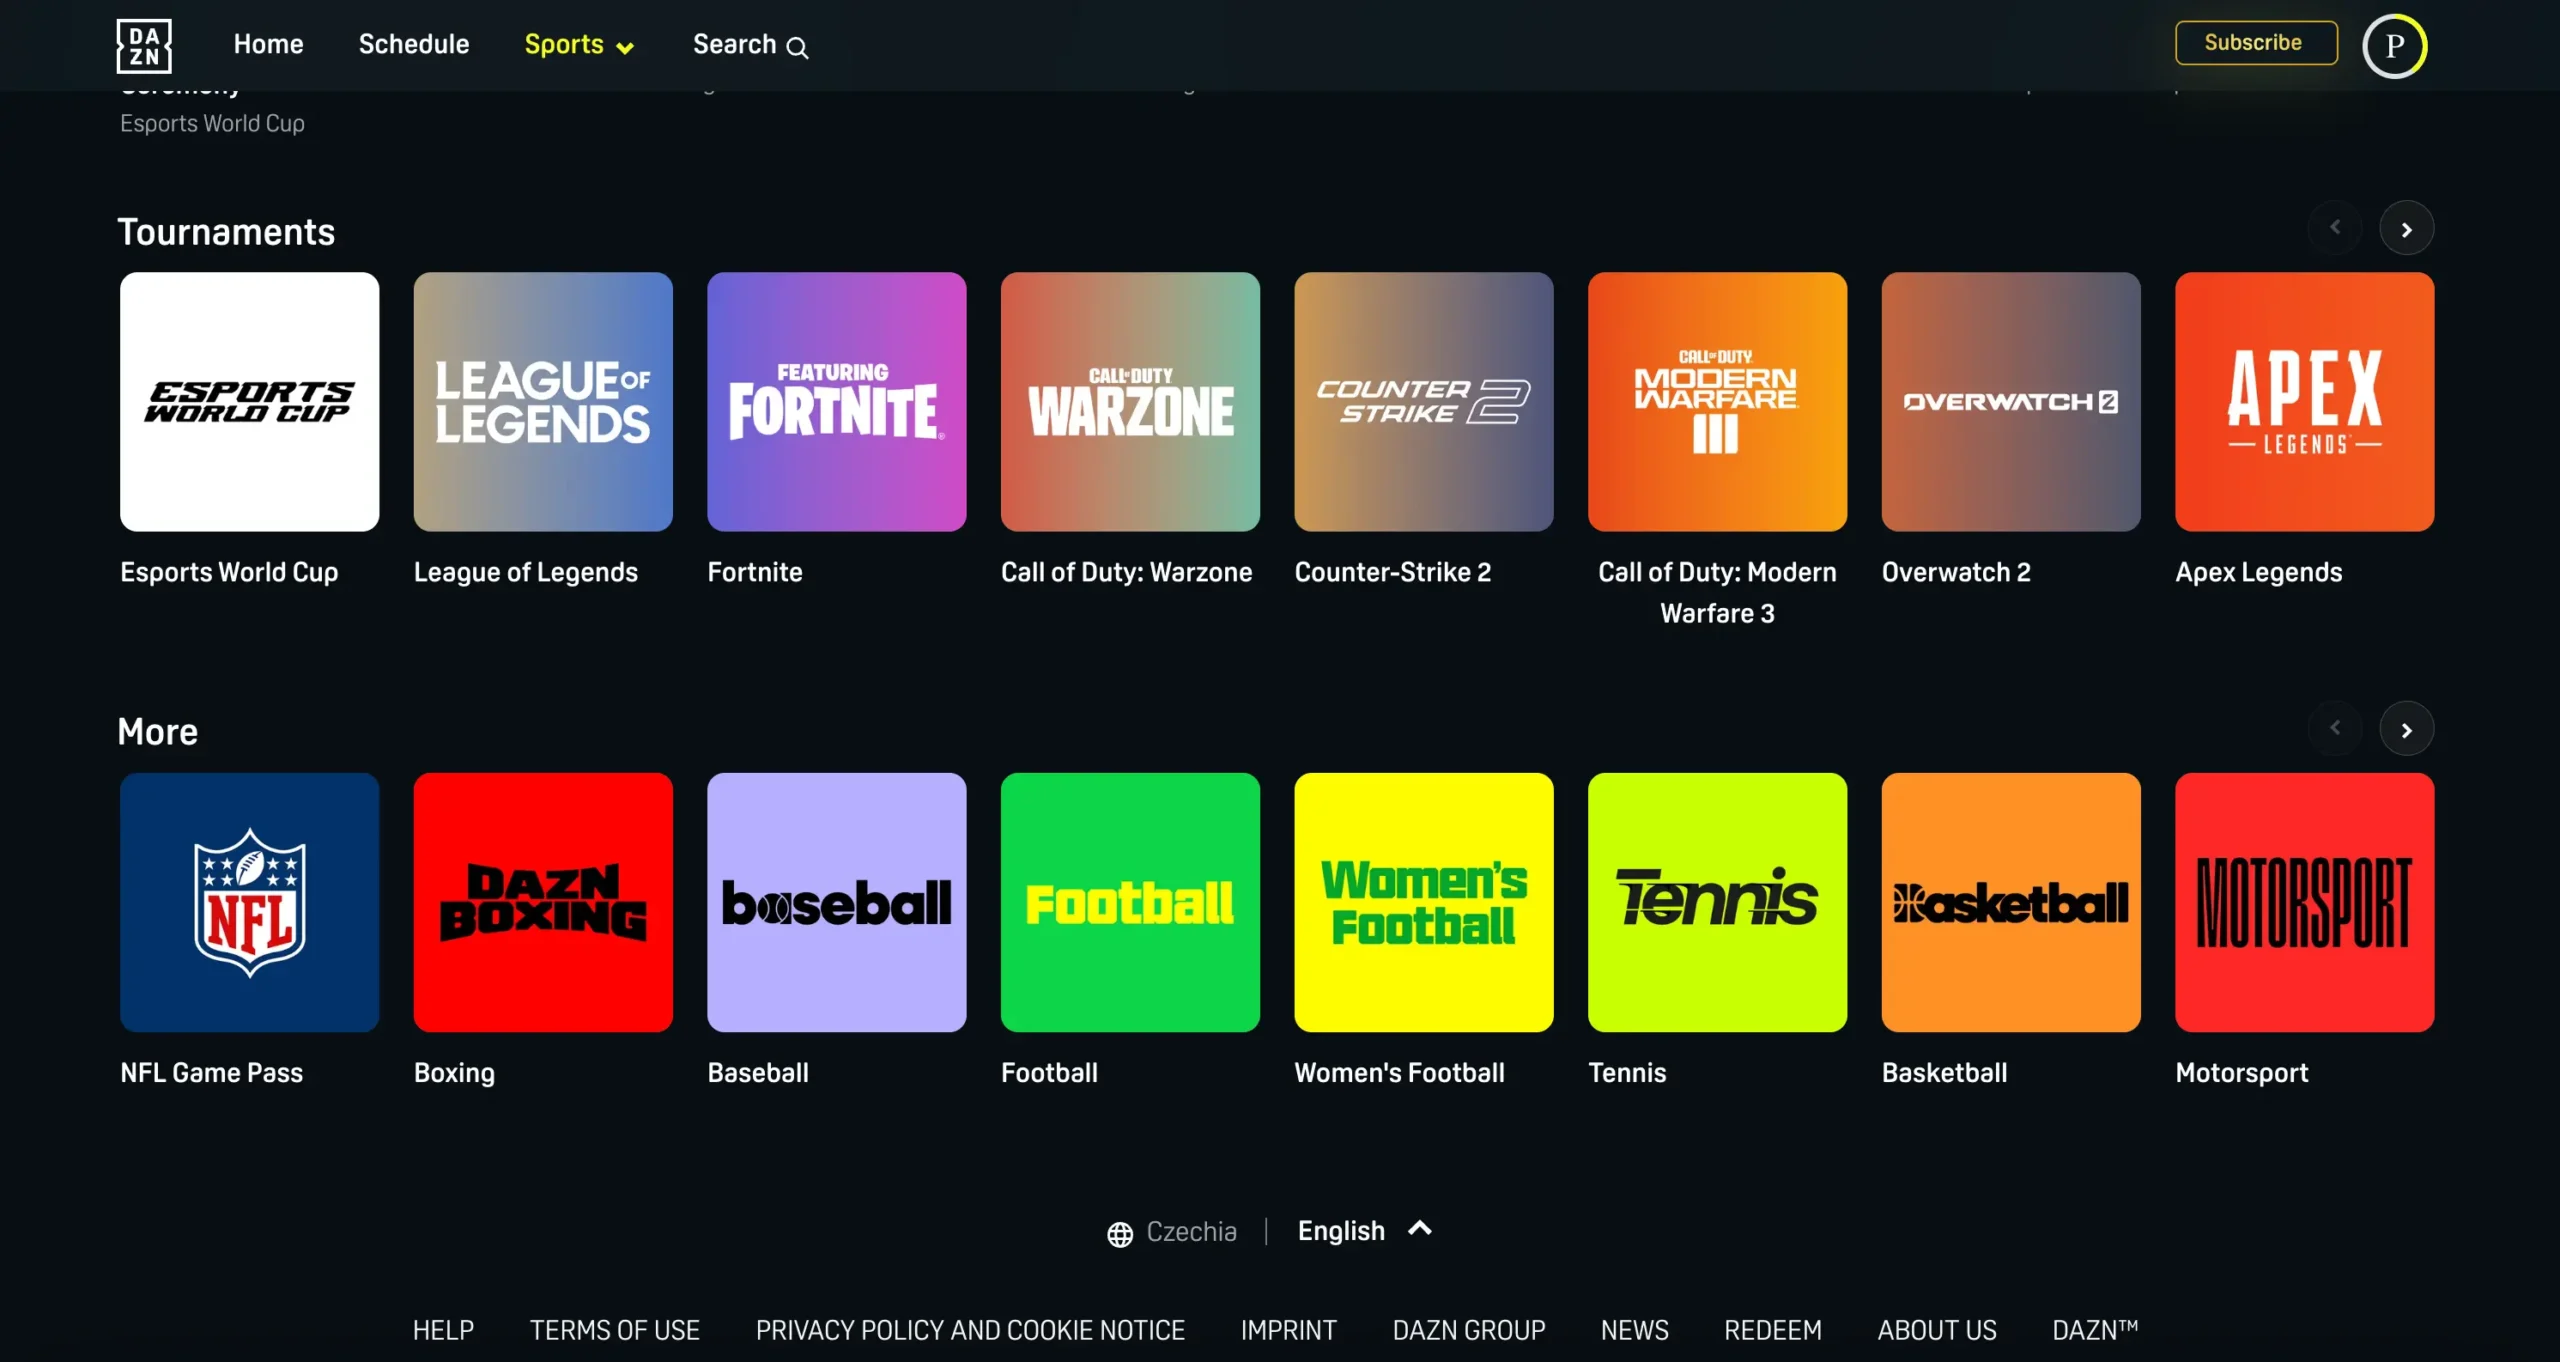Click the Home menu tab
This screenshot has height=1362, width=2560.
[264, 44]
